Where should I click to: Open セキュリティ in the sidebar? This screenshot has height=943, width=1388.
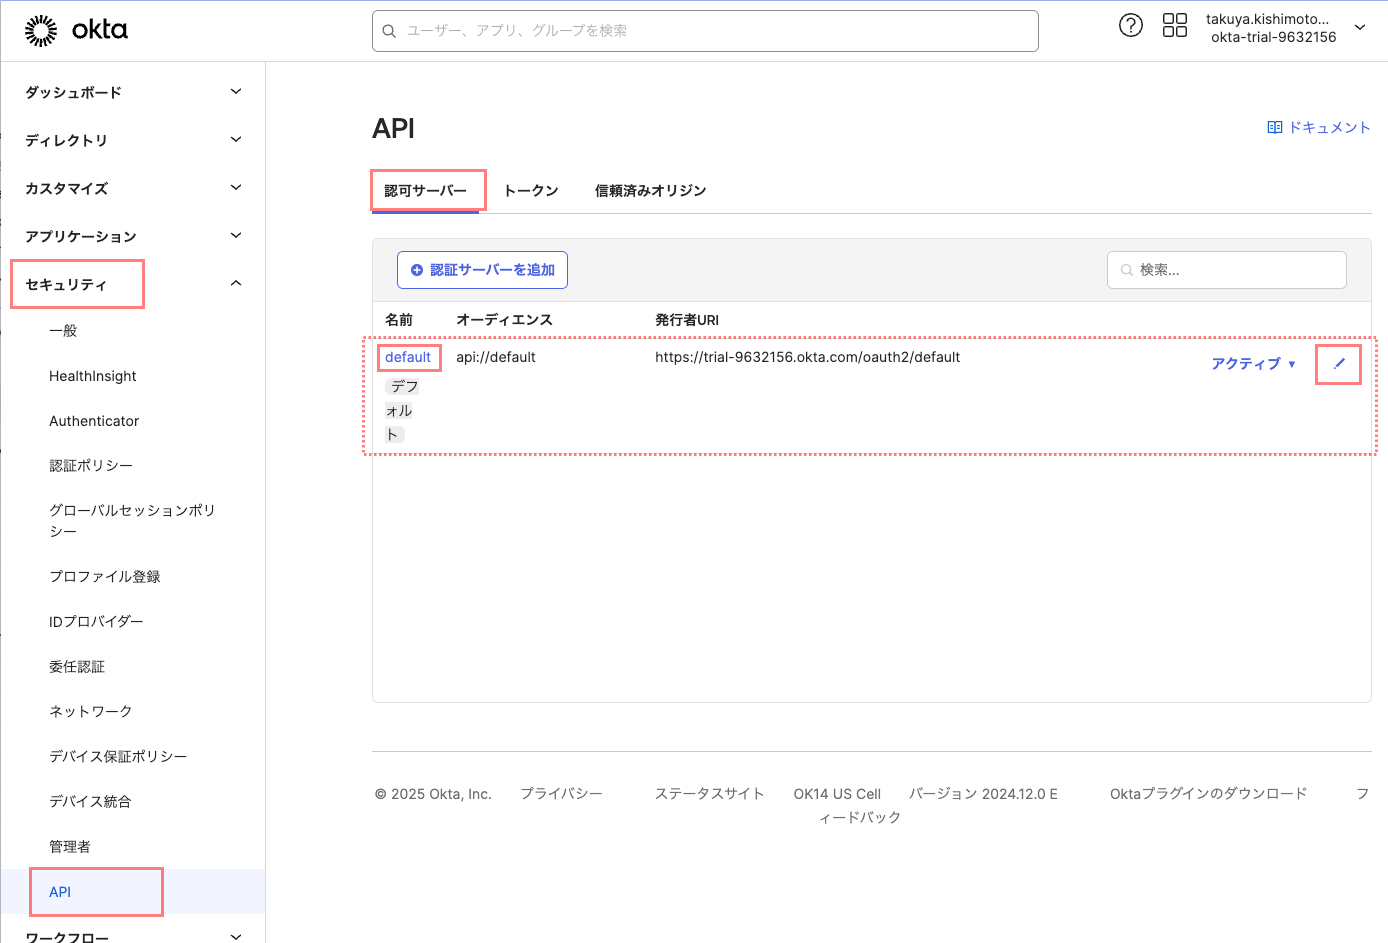coord(66,285)
